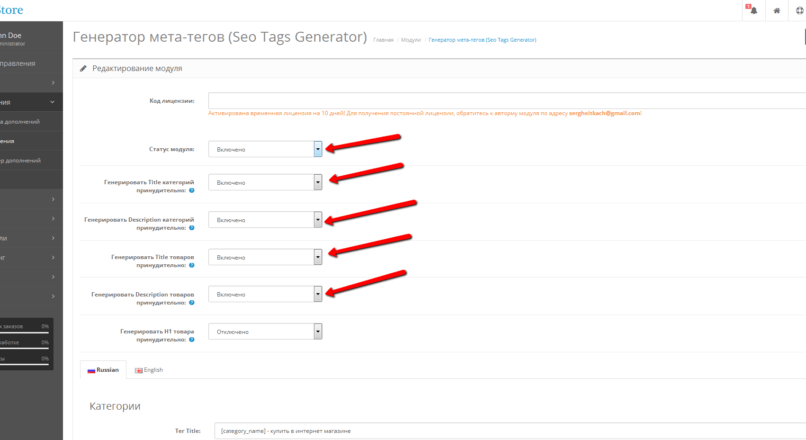Click help icon next to Title товаров
806x440 pixels.
tap(191, 265)
